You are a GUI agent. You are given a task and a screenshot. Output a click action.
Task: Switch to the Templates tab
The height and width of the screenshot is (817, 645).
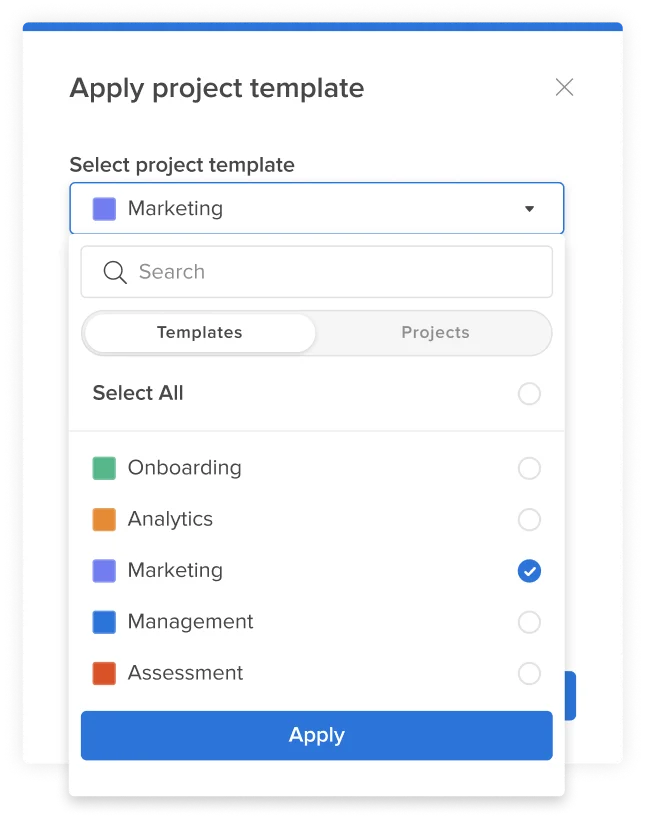tap(198, 332)
